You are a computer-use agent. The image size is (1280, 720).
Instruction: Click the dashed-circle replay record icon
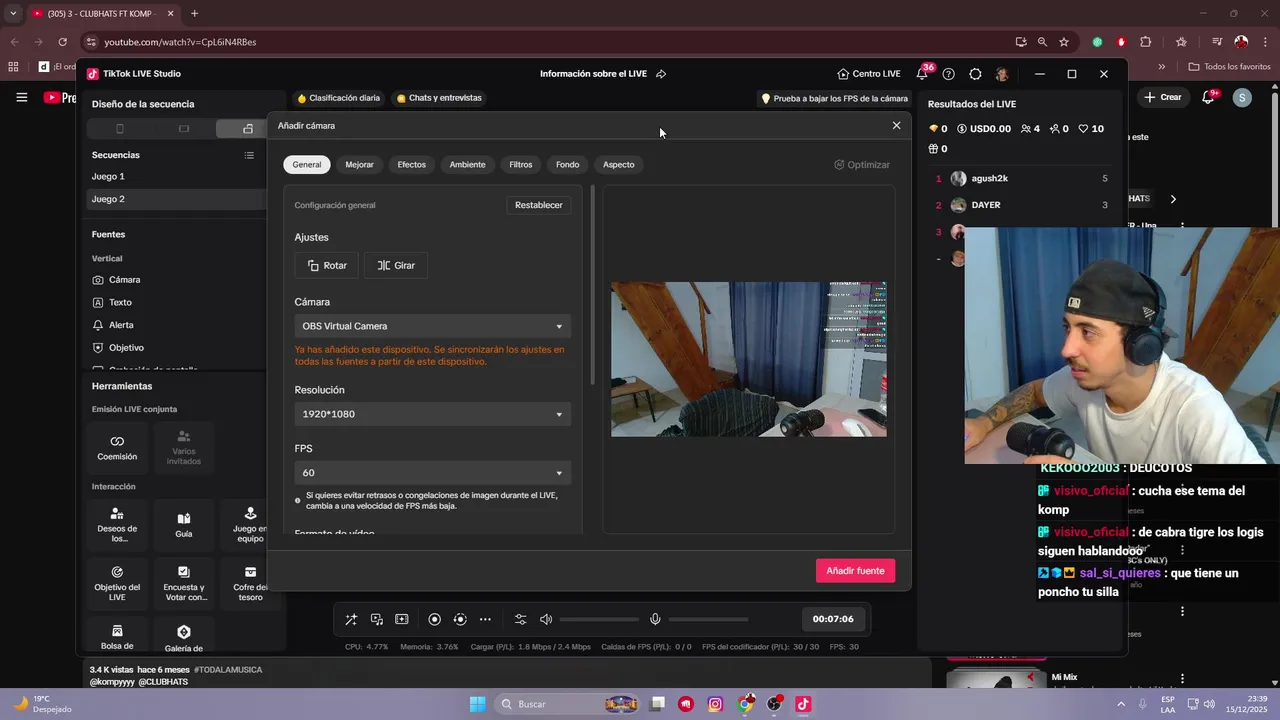tap(460, 619)
